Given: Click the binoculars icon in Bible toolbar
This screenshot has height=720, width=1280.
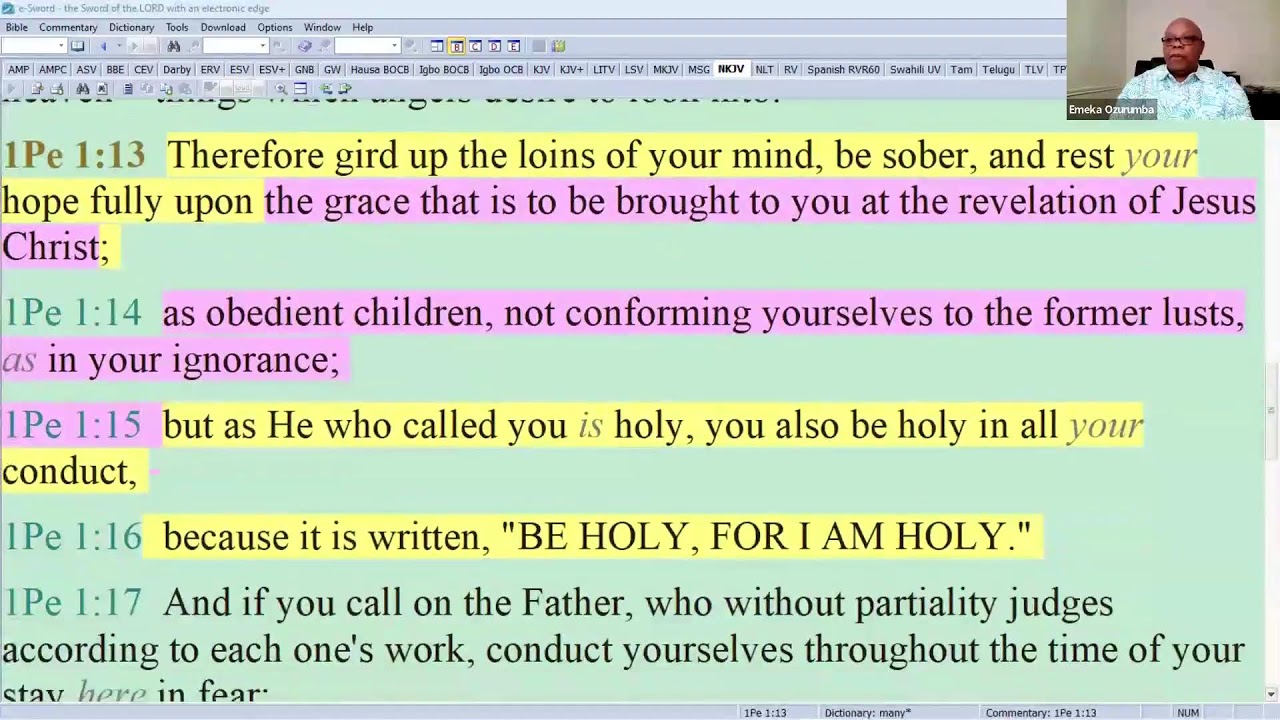Looking at the screenshot, I should coord(82,88).
